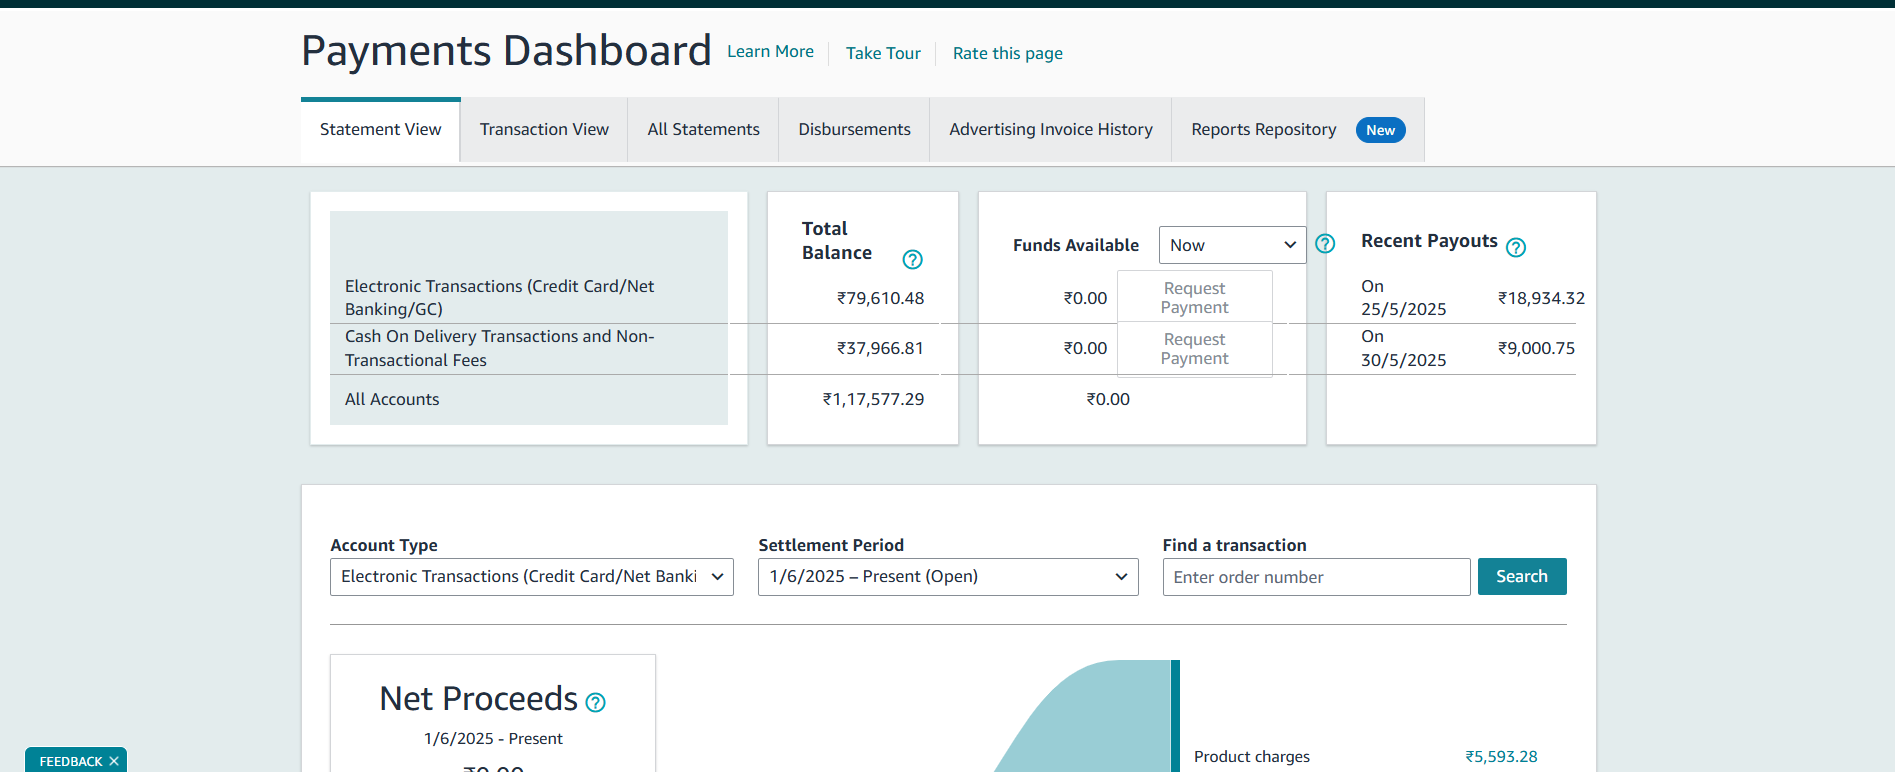Switch to the Statement View tab
Viewport: 1895px width, 772px height.
pyautogui.click(x=380, y=130)
